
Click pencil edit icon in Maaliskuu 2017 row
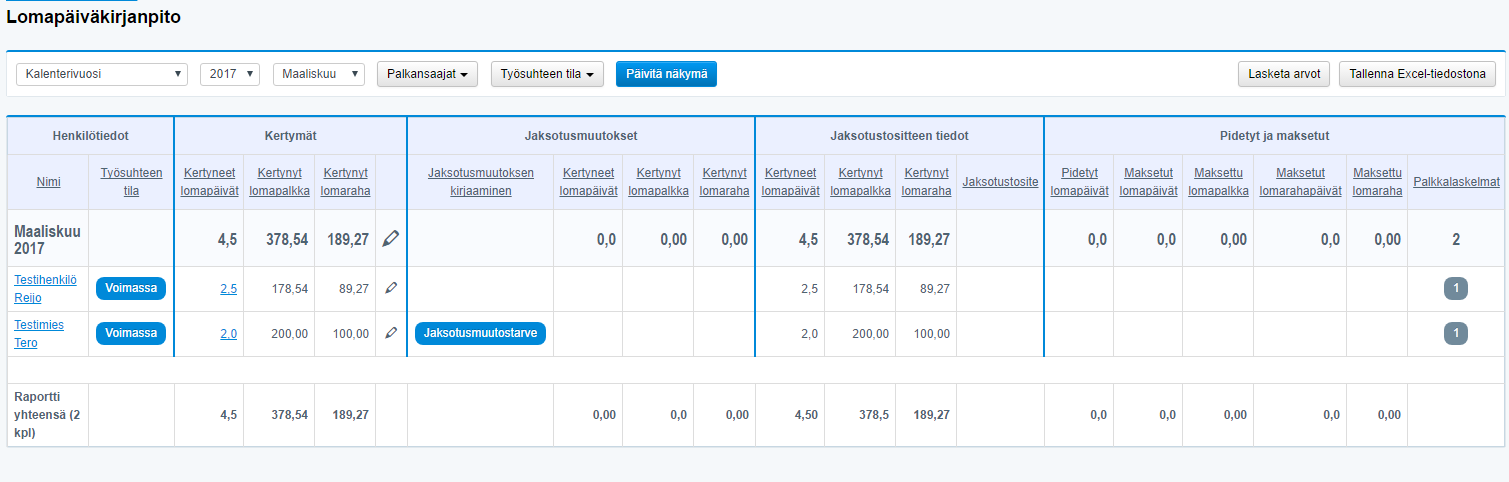coord(391,238)
